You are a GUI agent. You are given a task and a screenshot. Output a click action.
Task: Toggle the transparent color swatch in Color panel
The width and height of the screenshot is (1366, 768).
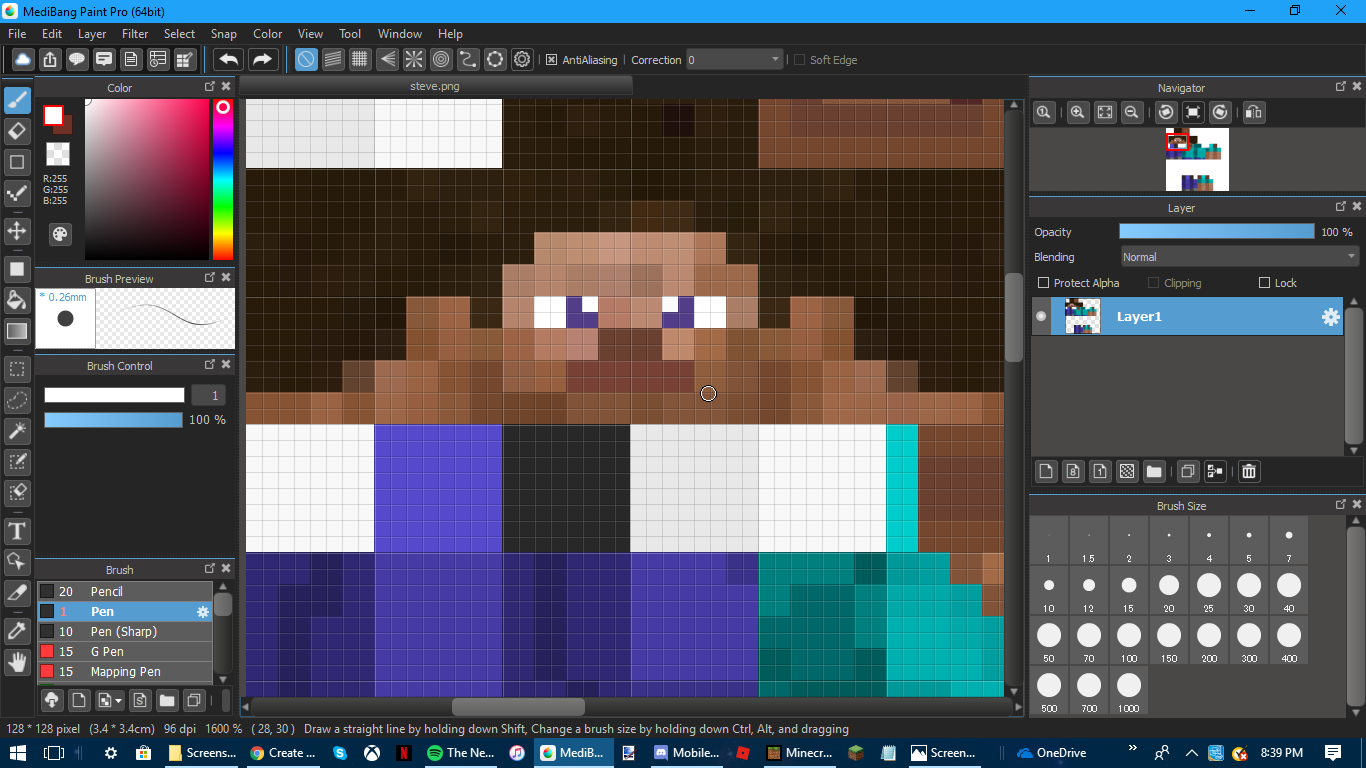[x=58, y=154]
